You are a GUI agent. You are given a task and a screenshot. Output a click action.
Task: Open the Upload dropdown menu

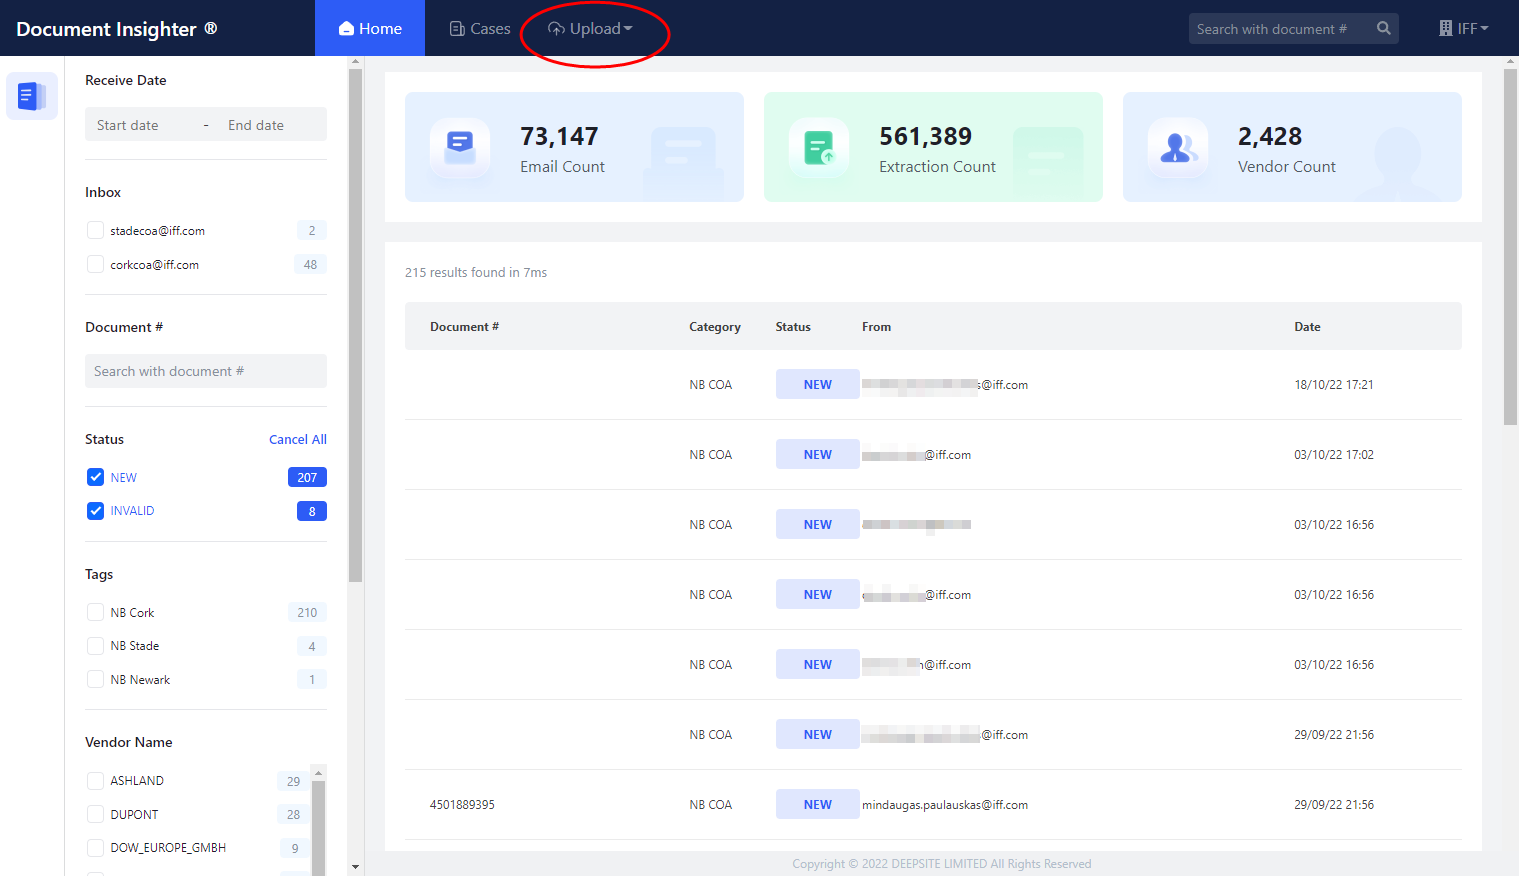(x=591, y=29)
